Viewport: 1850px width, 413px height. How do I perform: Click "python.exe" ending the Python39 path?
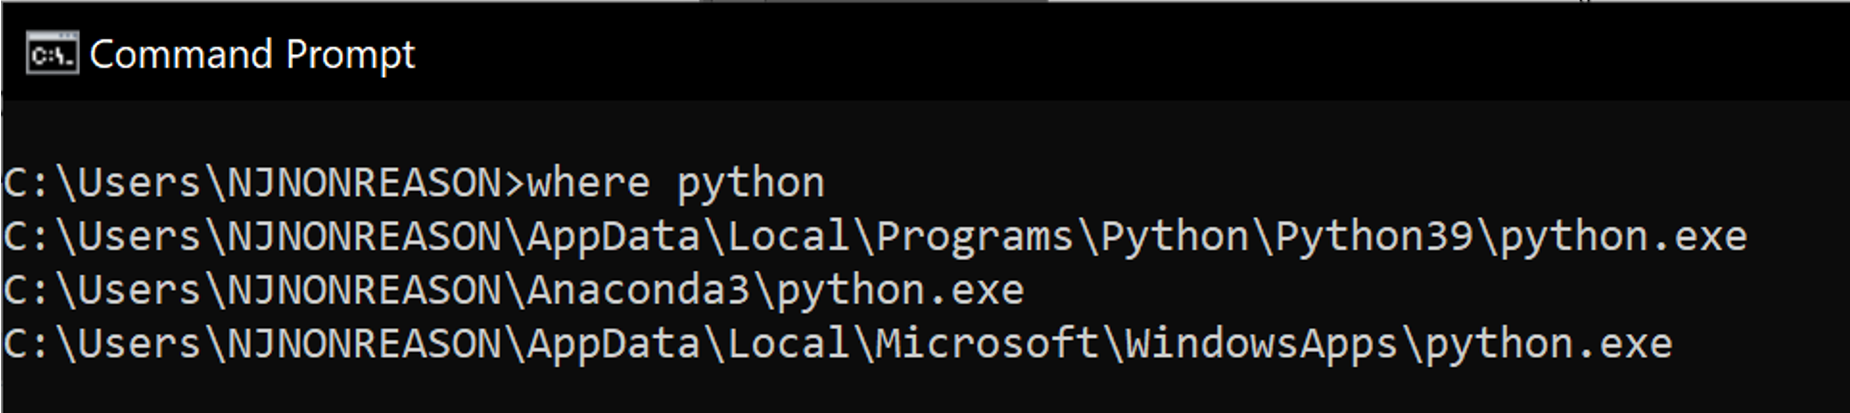(x=1622, y=237)
